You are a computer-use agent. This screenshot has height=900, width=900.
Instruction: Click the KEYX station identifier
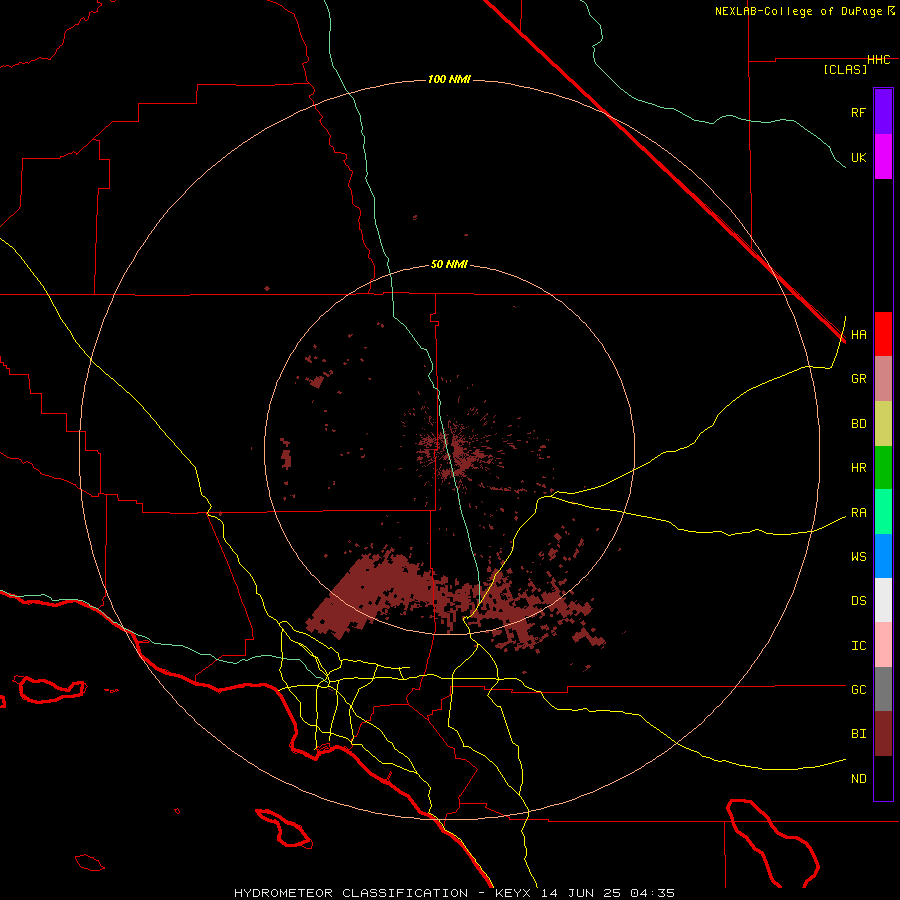tap(515, 893)
